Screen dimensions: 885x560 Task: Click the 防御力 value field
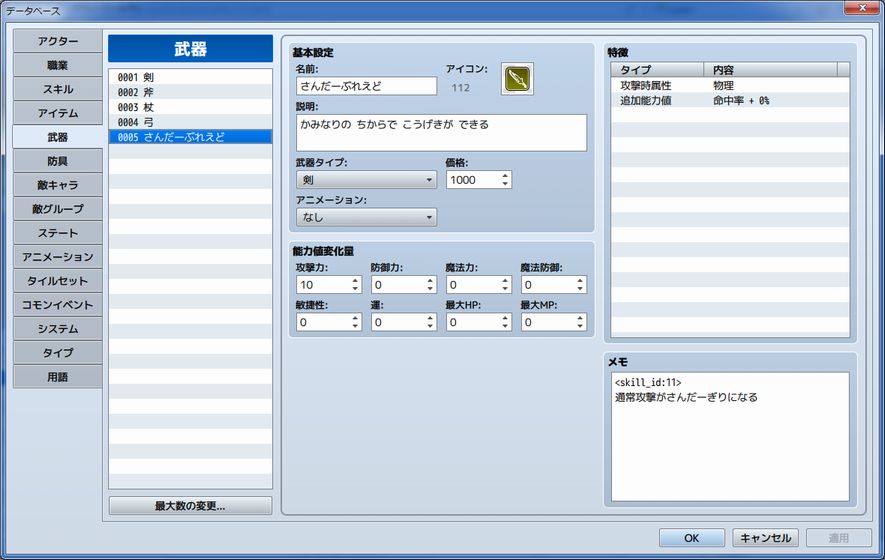pos(397,285)
